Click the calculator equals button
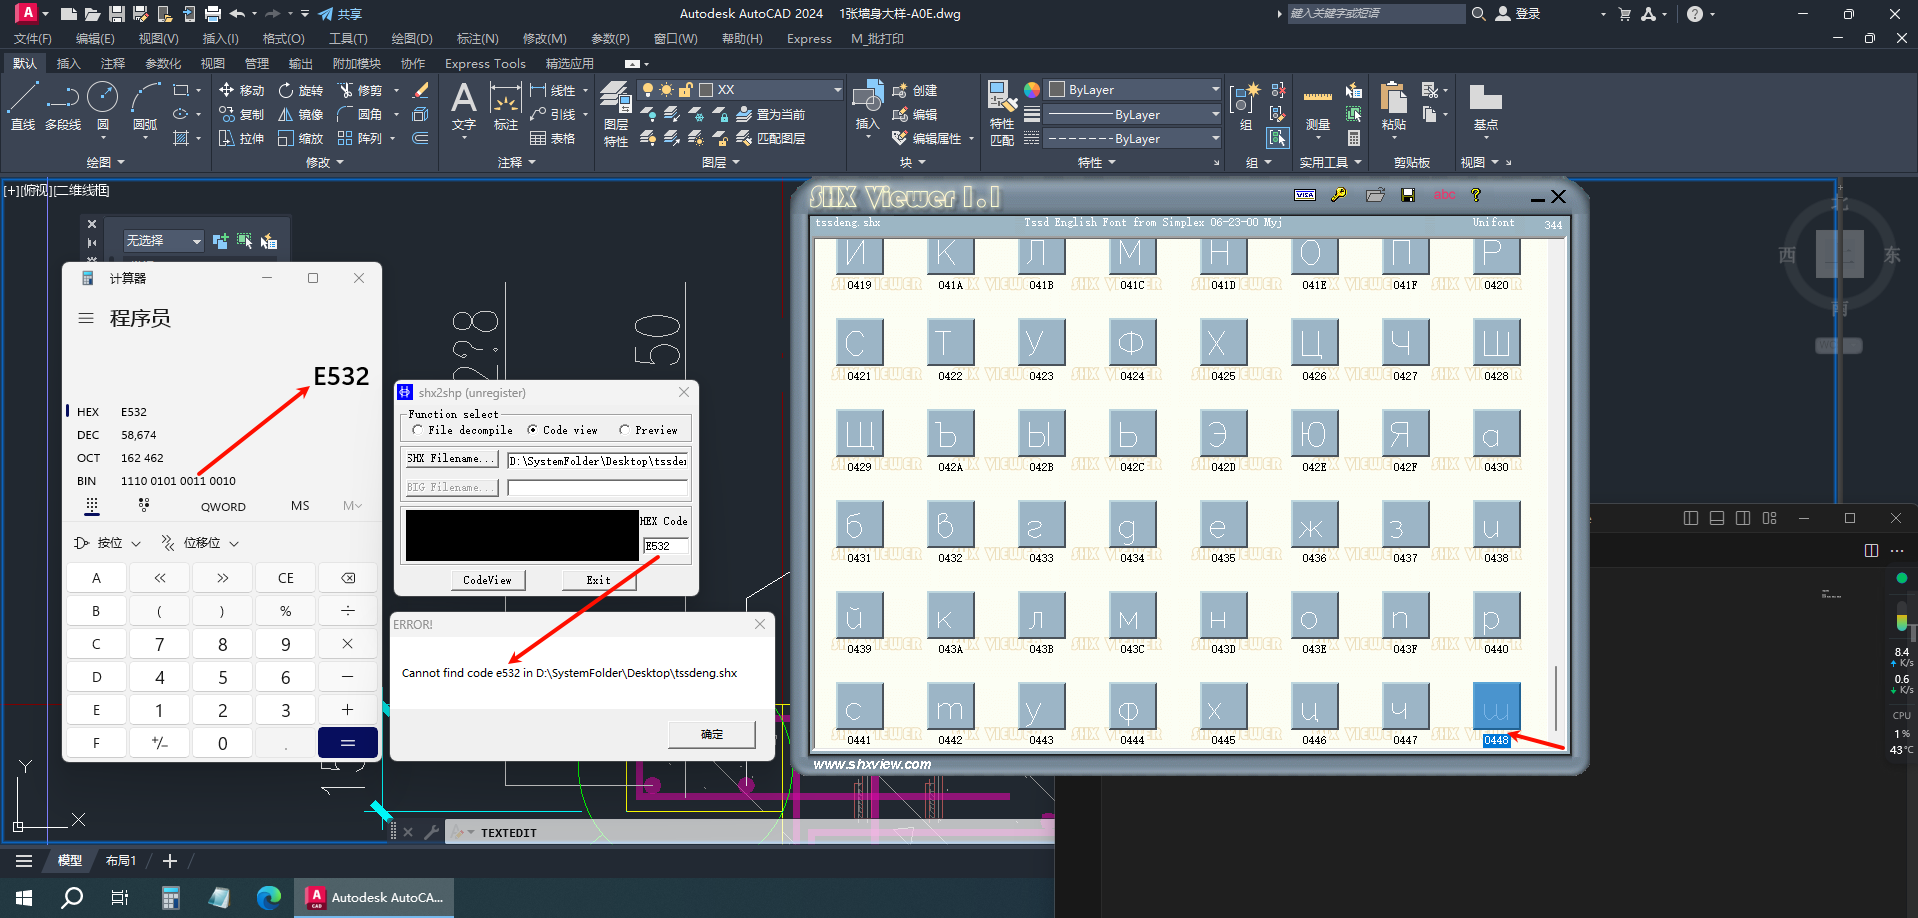The width and height of the screenshot is (1918, 918). point(347,743)
